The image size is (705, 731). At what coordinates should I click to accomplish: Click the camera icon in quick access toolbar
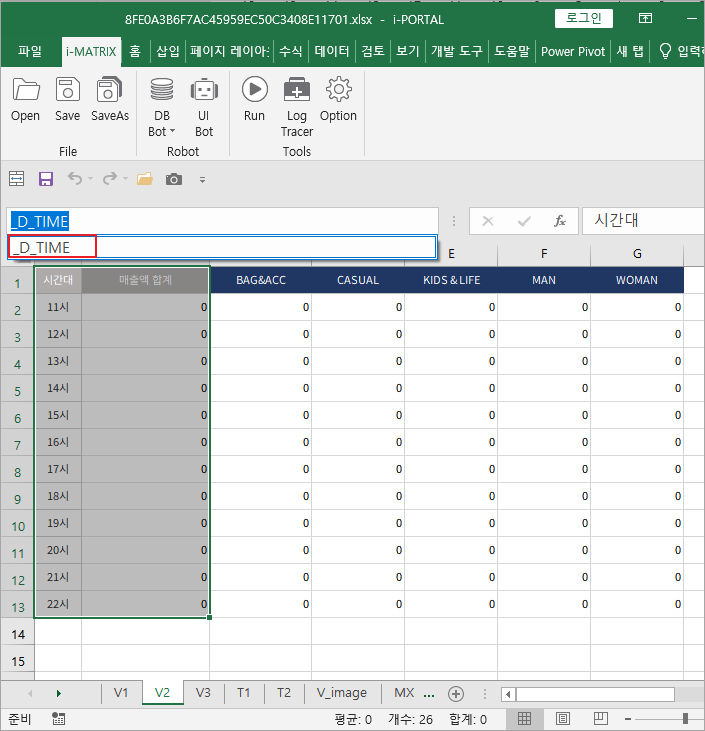pyautogui.click(x=174, y=179)
